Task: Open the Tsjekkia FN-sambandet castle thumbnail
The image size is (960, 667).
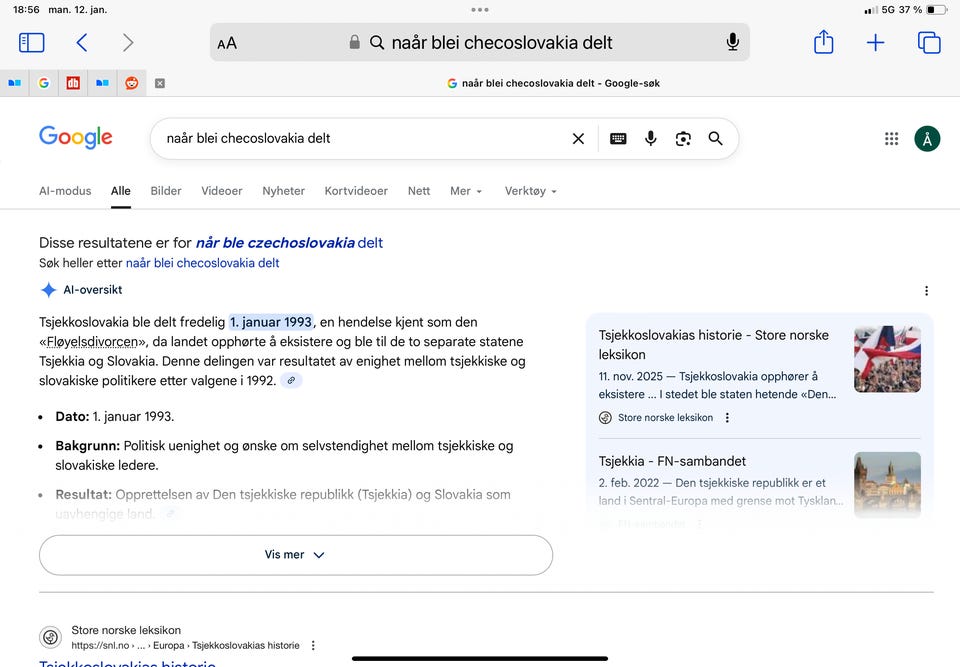Action: click(x=887, y=485)
